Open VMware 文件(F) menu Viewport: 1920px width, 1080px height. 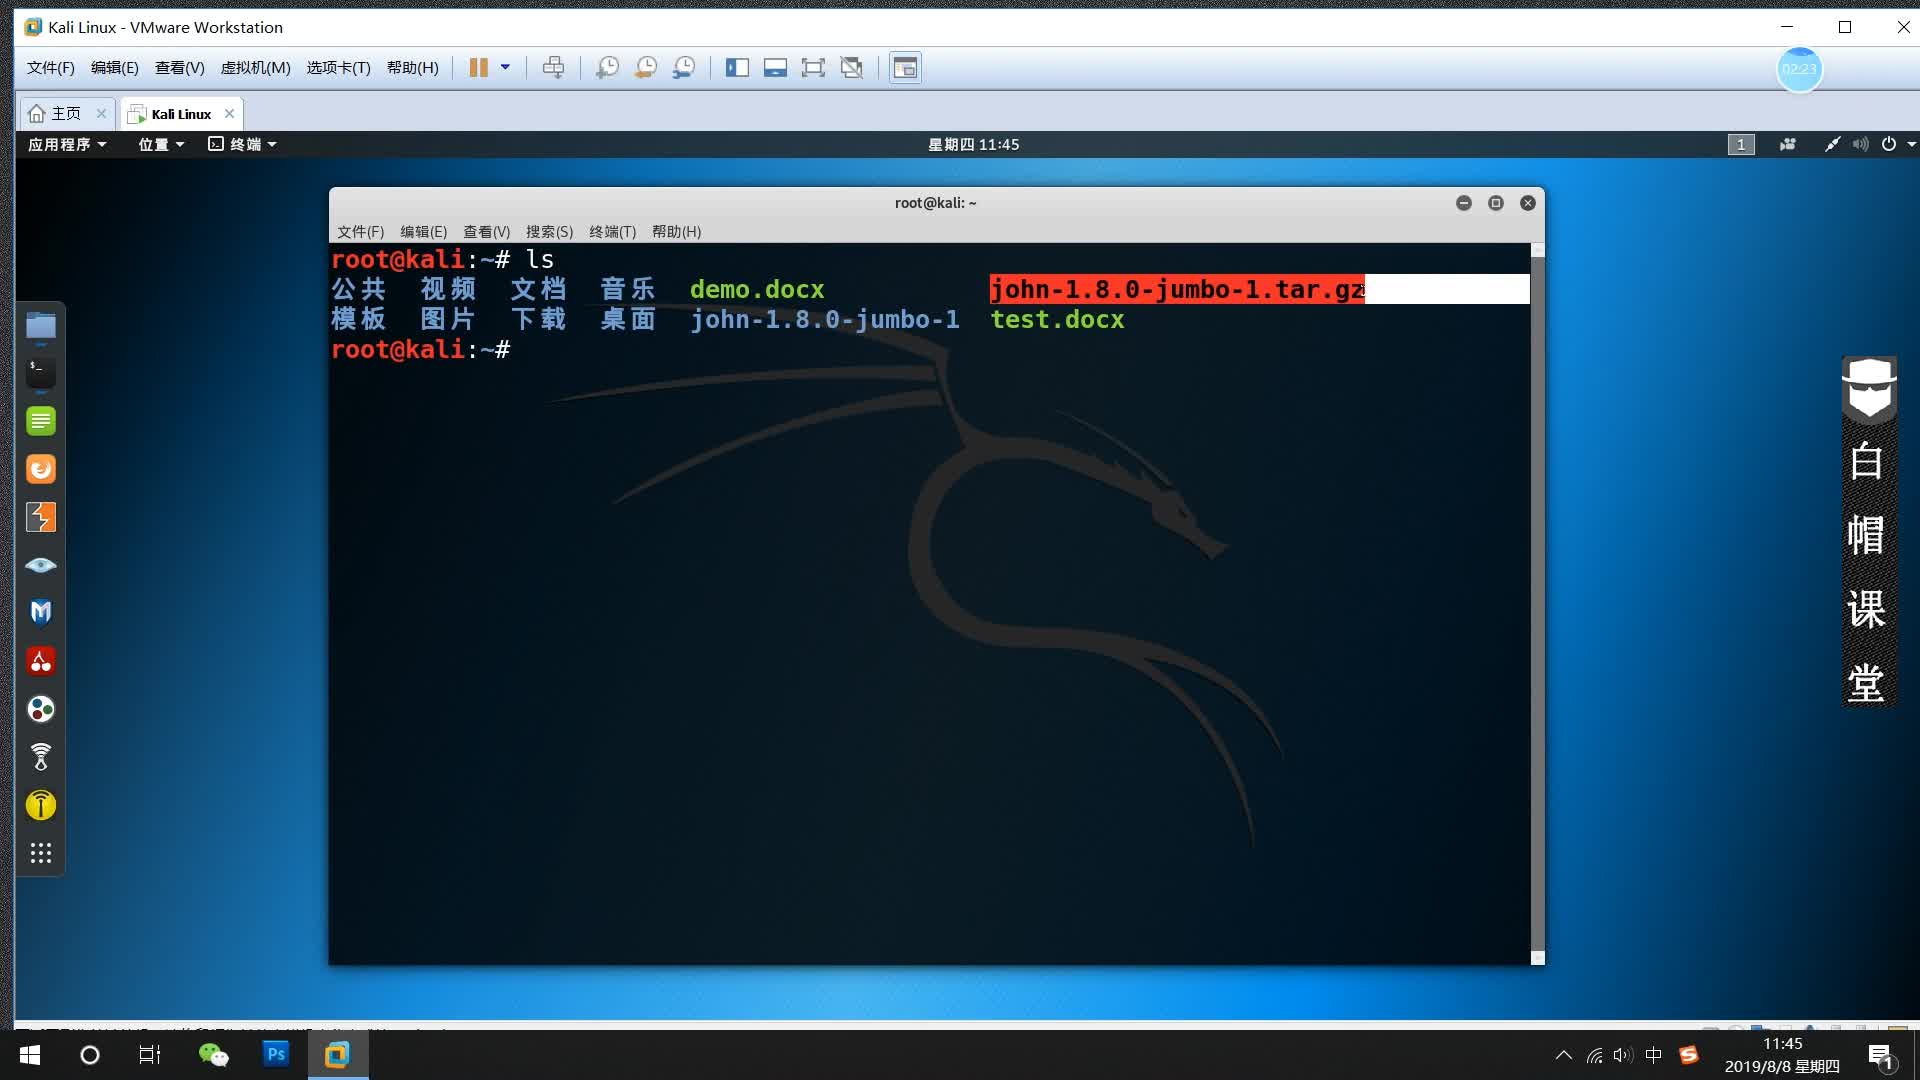(x=51, y=67)
